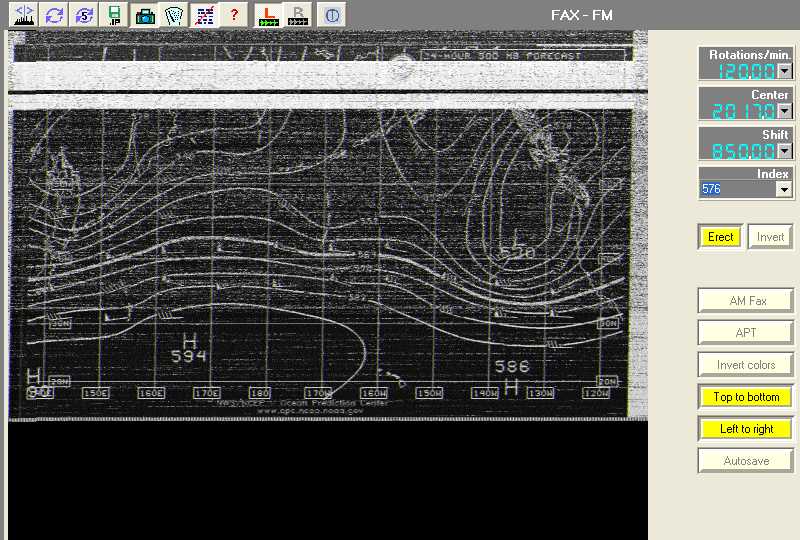Image resolution: width=800 pixels, height=540 pixels.
Task: Switch to Invert image mode
Action: pyautogui.click(x=770, y=237)
